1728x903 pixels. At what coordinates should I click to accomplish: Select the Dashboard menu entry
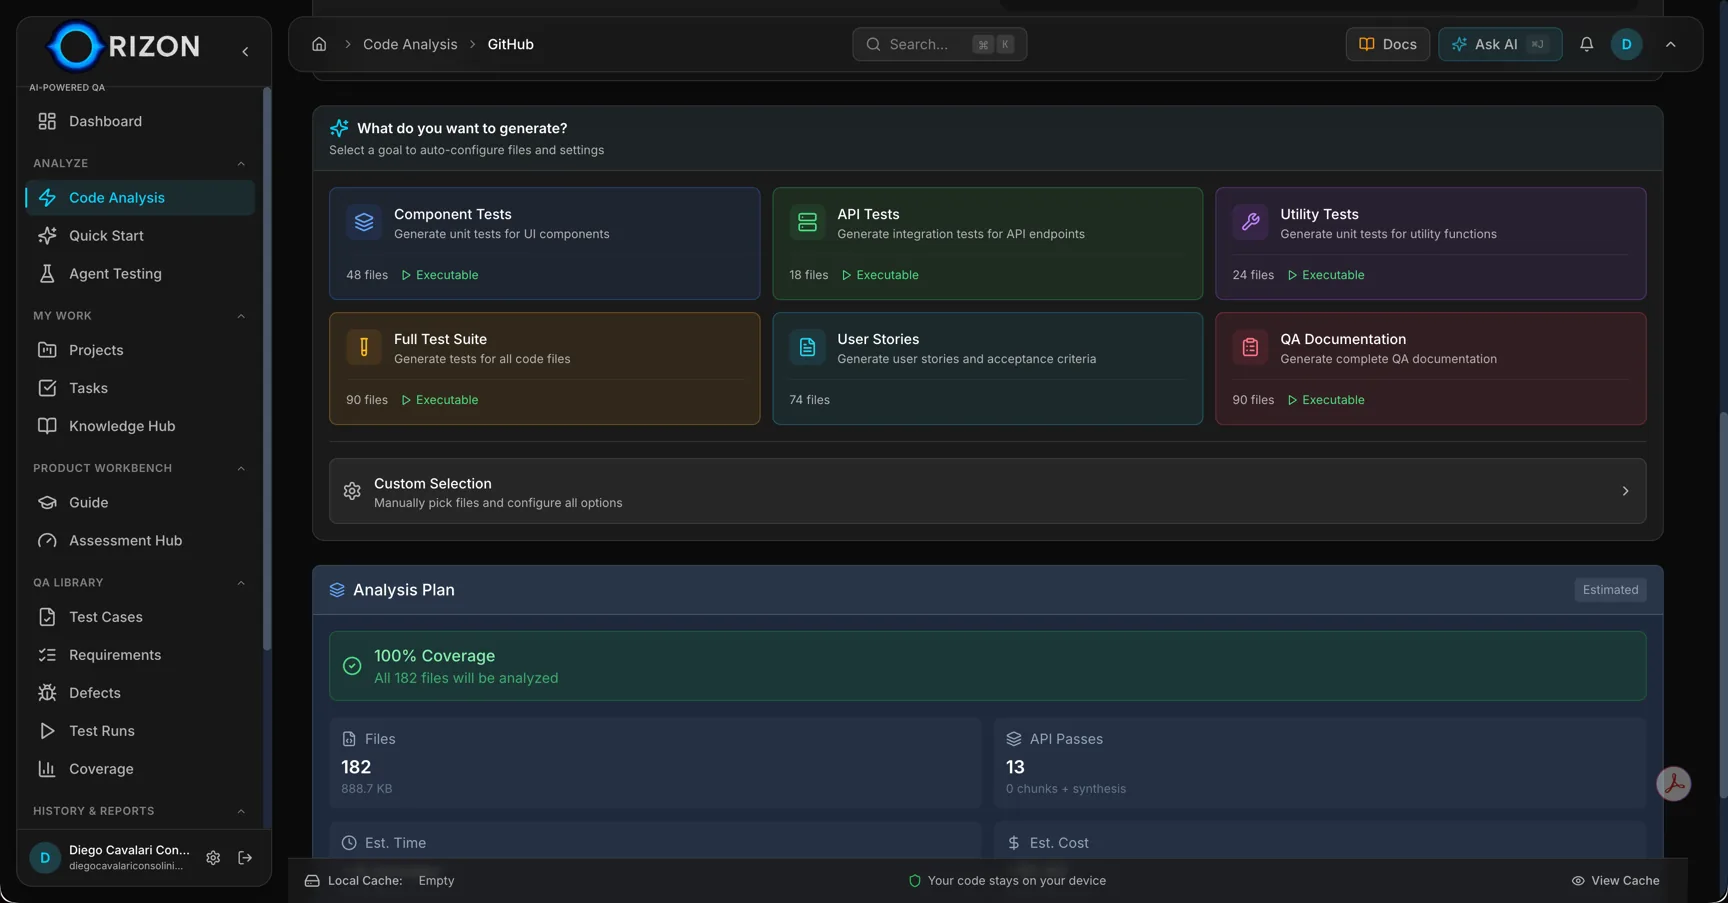[x=104, y=121]
